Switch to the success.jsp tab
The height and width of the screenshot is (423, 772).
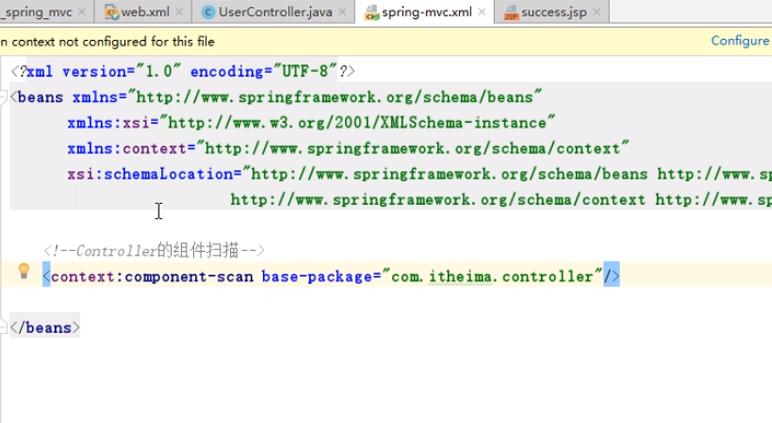click(x=554, y=12)
